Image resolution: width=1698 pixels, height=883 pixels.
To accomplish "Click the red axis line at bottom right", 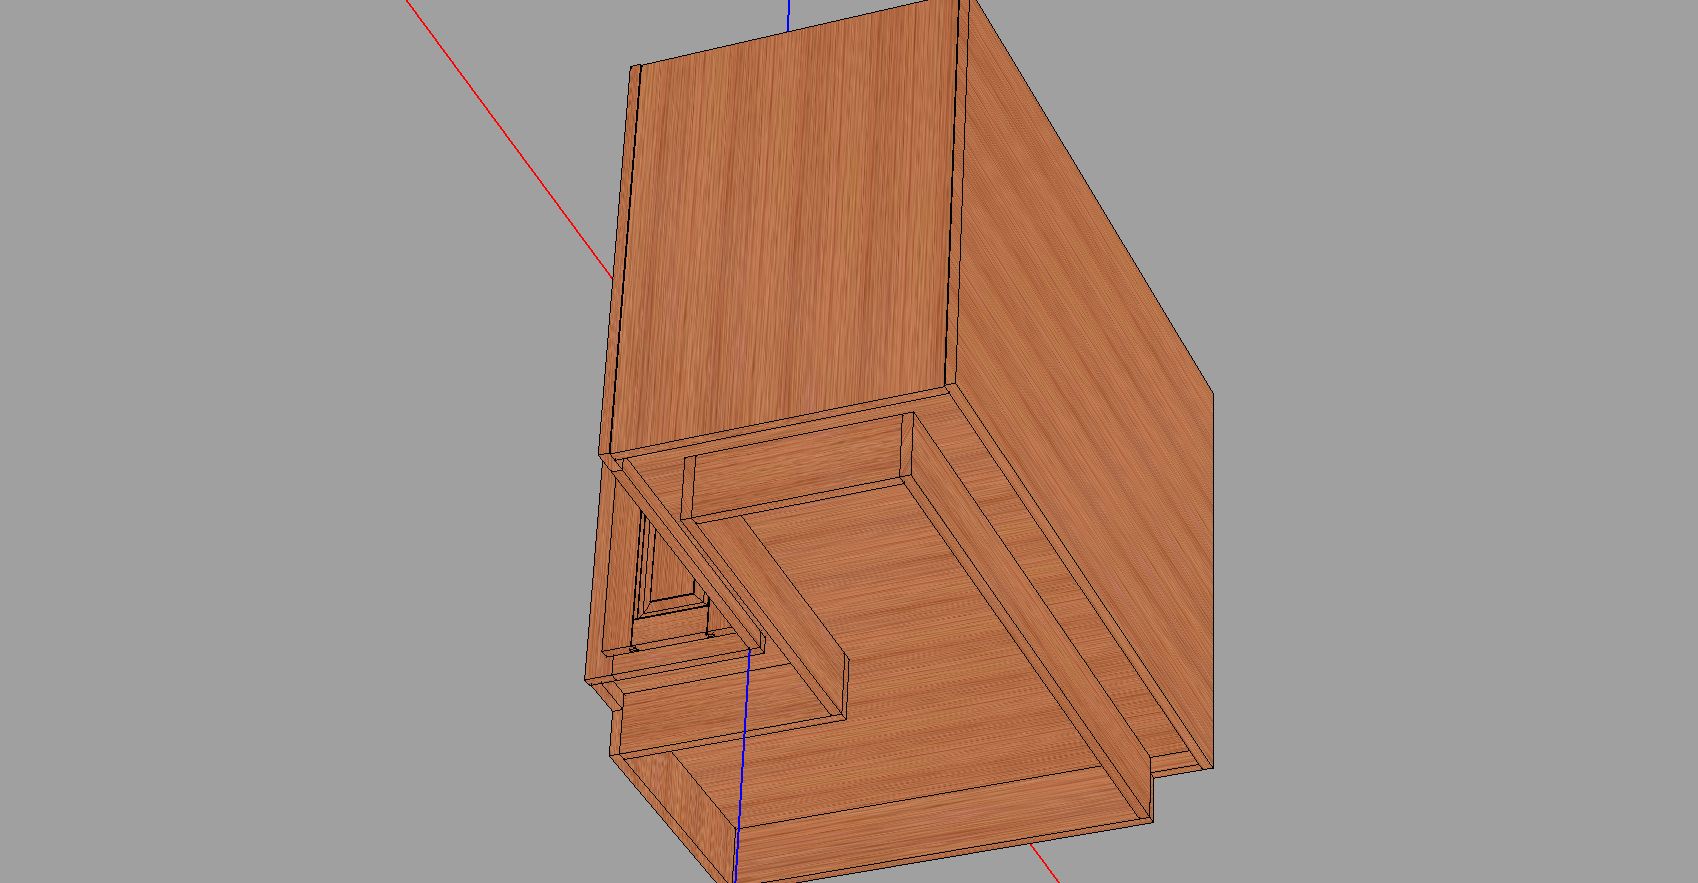I will tap(1045, 863).
